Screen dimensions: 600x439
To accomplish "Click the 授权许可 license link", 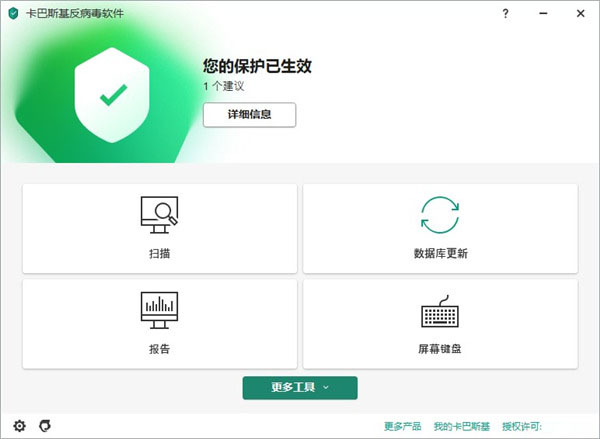I will click(522, 426).
